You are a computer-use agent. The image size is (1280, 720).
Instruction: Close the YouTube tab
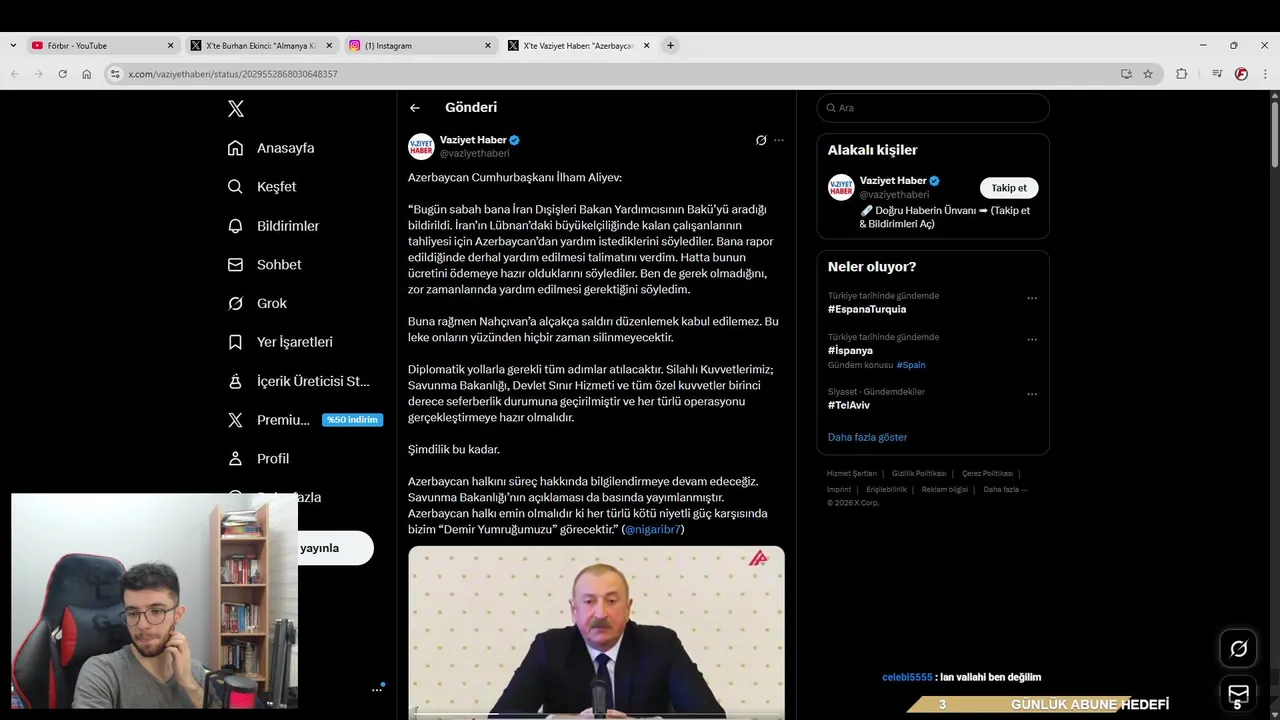click(x=170, y=45)
